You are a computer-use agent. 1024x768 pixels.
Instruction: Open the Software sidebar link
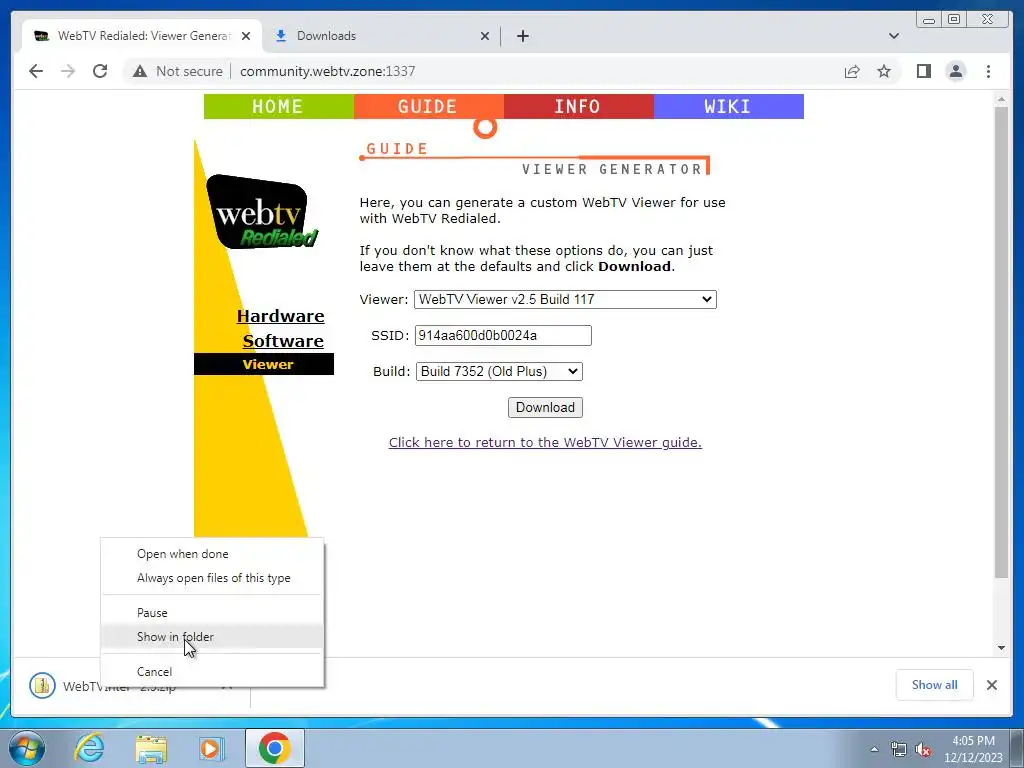(283, 341)
